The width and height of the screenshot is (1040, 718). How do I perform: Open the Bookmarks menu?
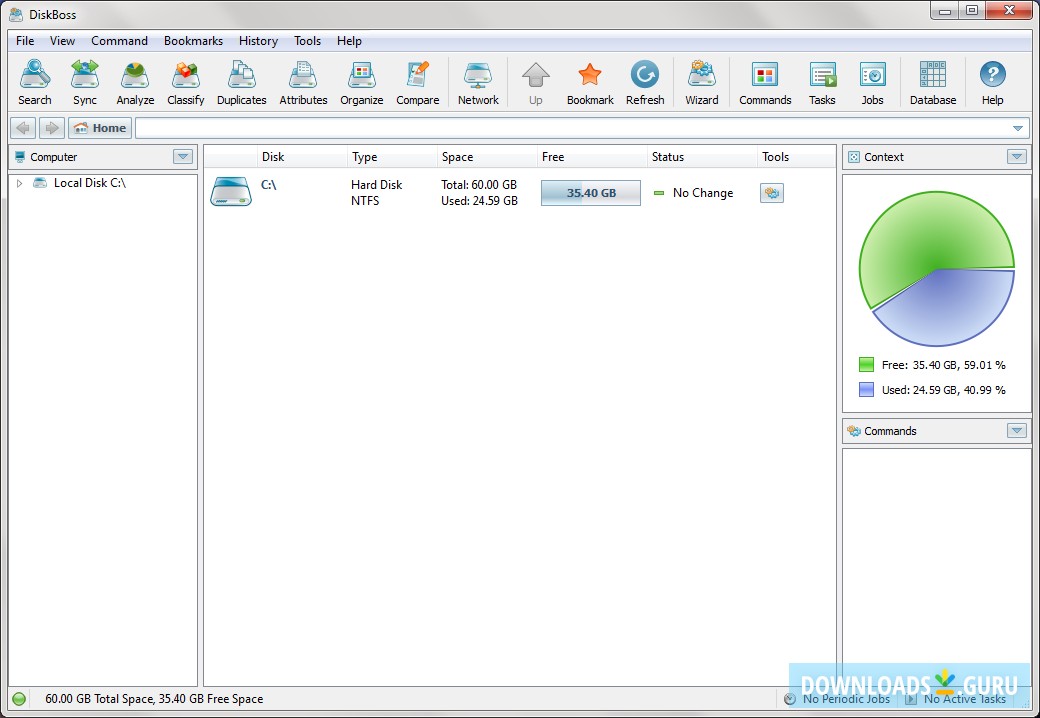tap(193, 40)
